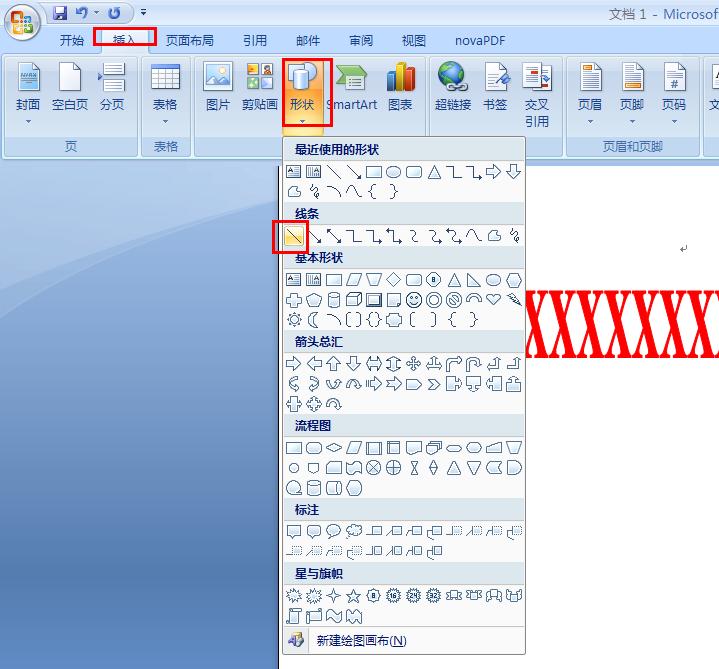Toggle the 形状 shapes dropdown
Screen dimensions: 719x669
coord(302,93)
